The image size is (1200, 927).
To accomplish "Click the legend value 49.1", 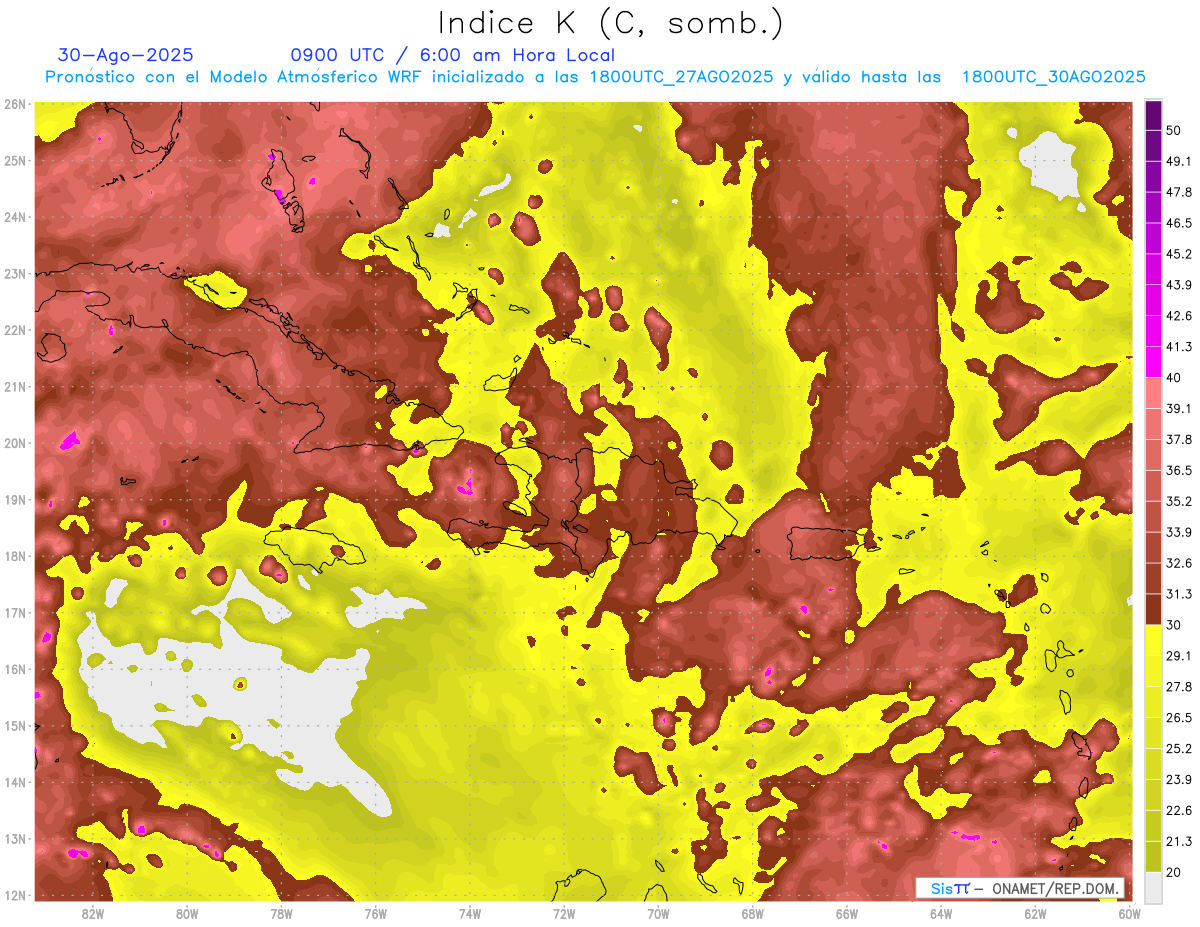I will pos(1178,161).
